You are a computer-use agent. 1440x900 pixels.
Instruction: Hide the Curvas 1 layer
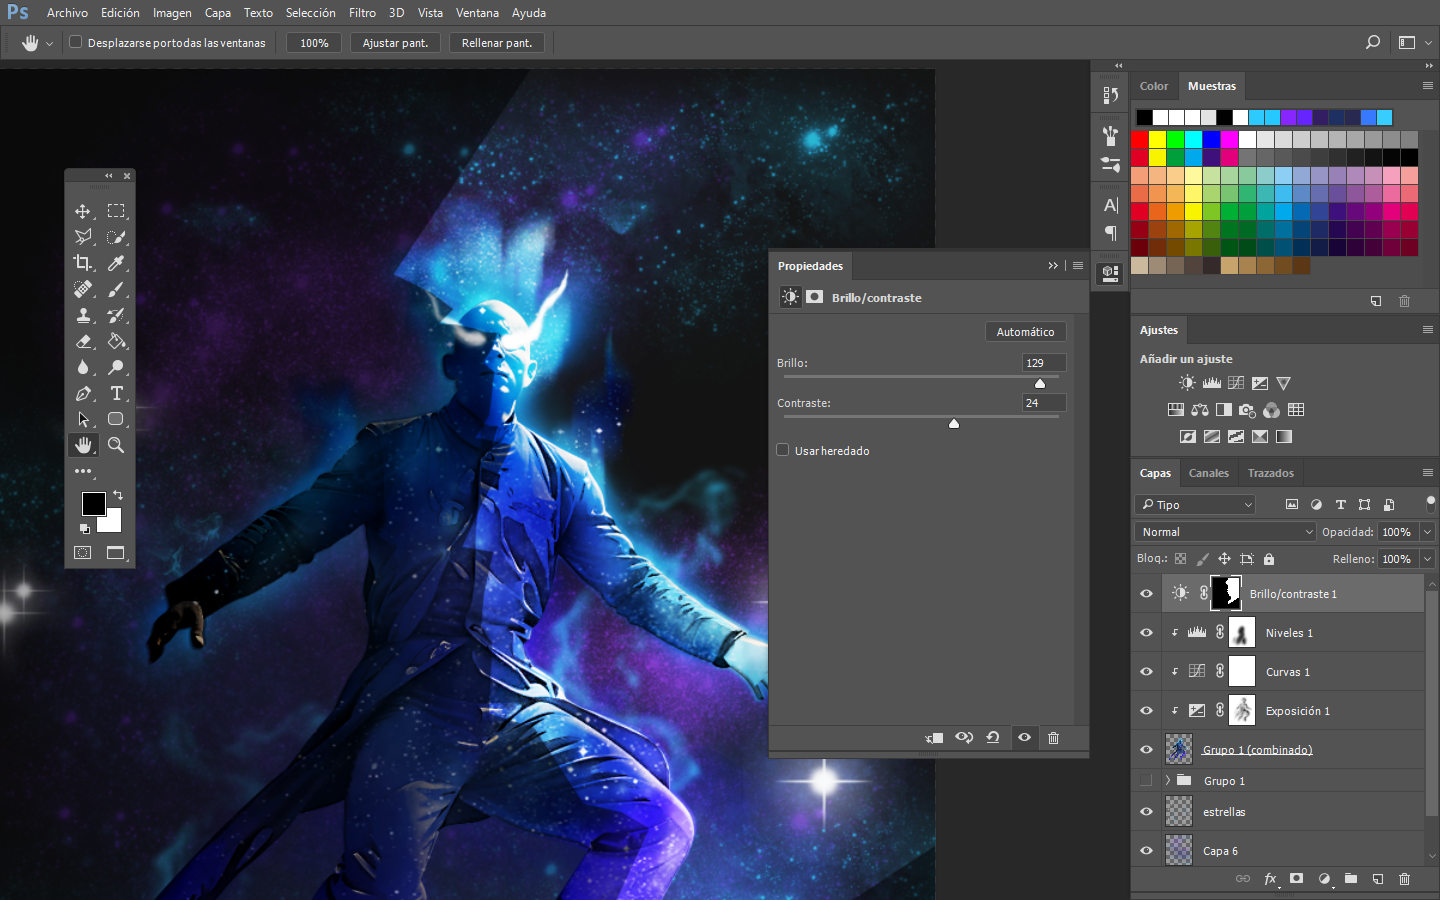(x=1146, y=671)
